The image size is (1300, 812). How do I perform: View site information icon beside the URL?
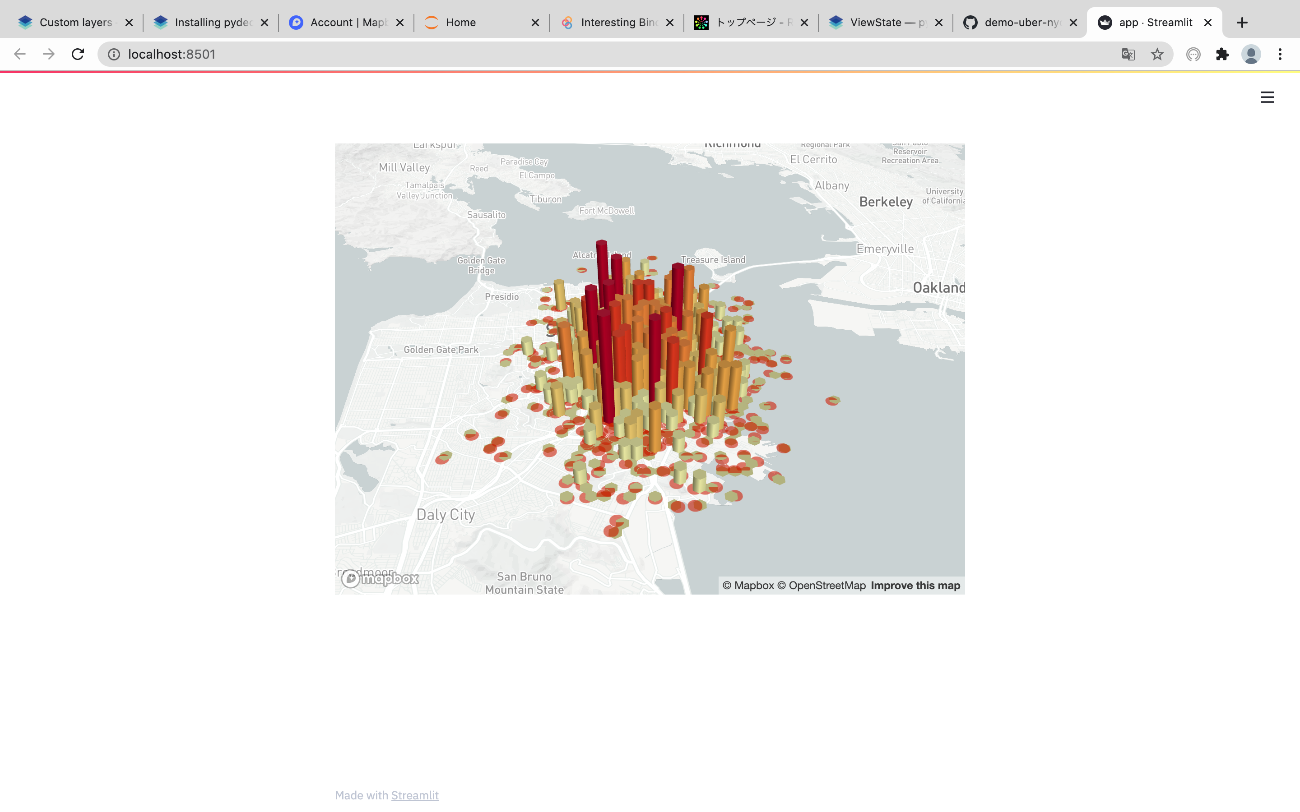[x=113, y=54]
